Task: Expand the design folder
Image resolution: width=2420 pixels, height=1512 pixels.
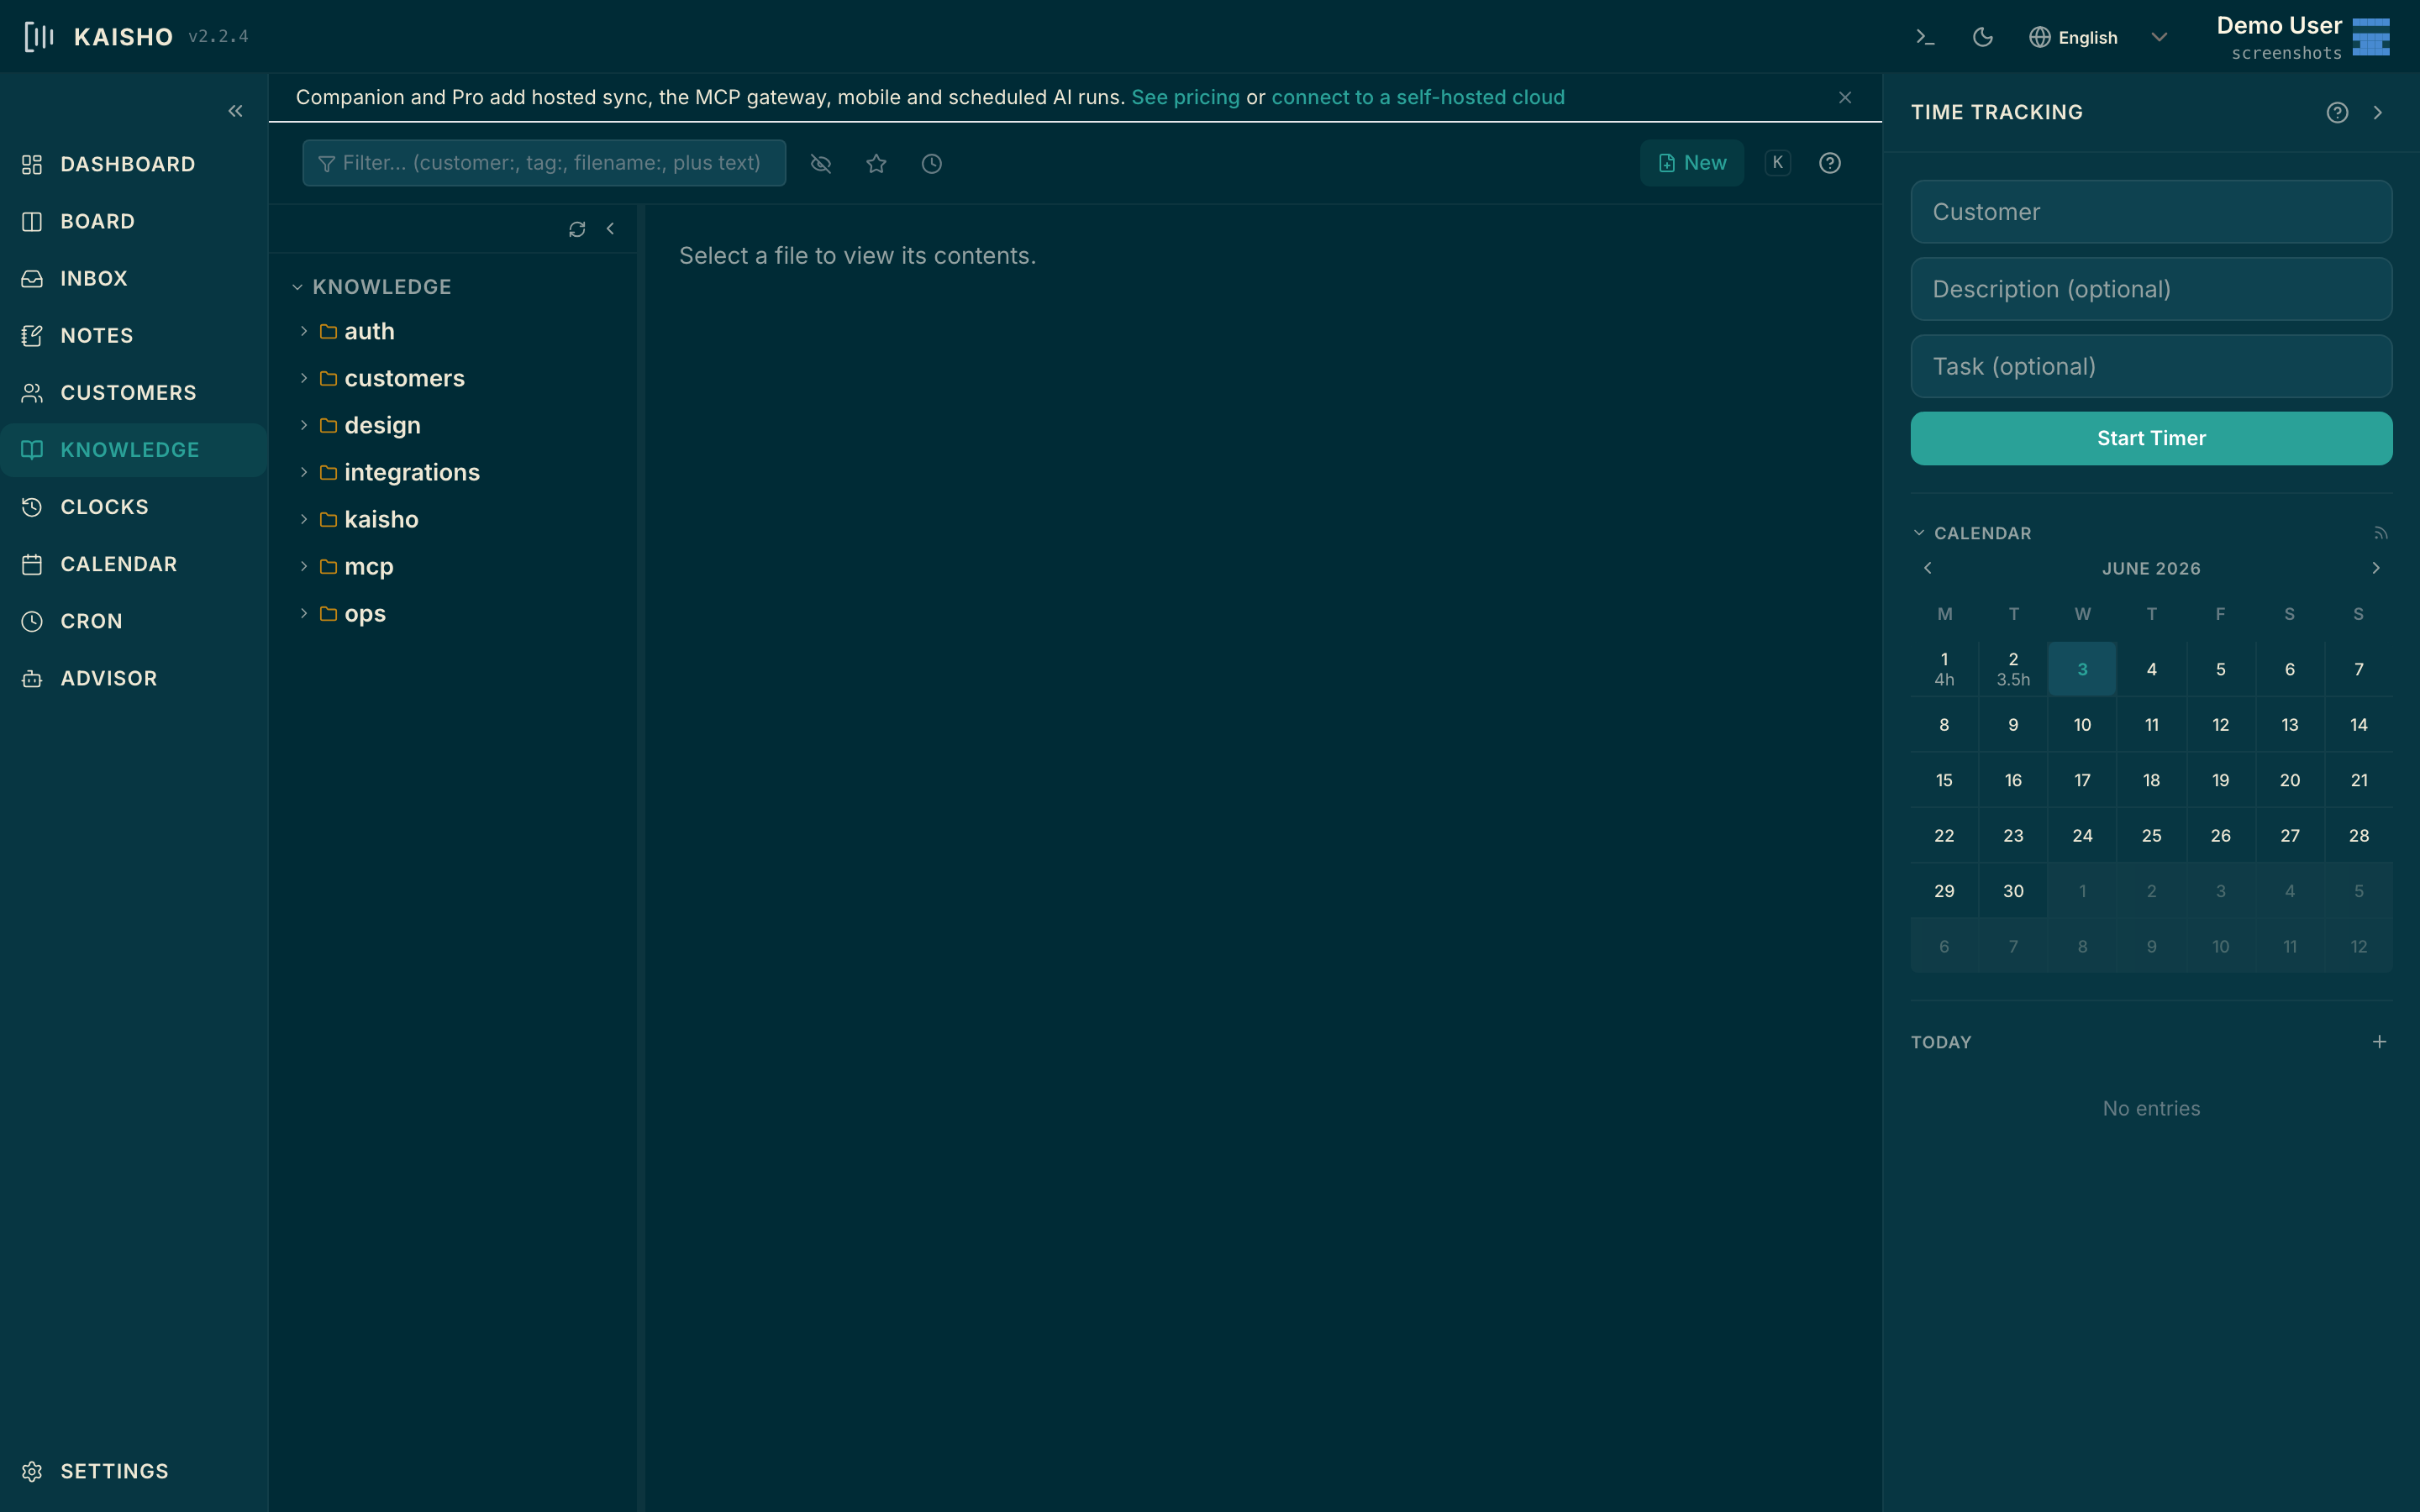Action: pos(304,425)
